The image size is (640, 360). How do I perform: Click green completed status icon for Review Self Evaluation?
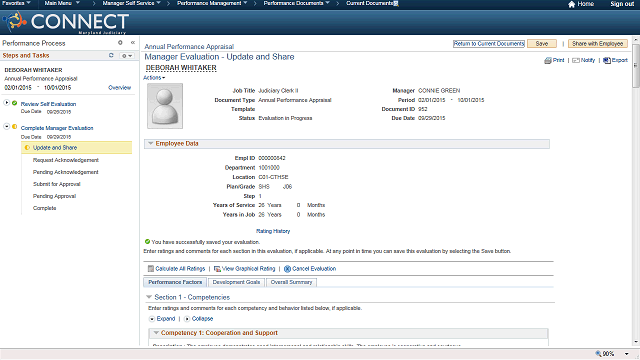pos(14,103)
